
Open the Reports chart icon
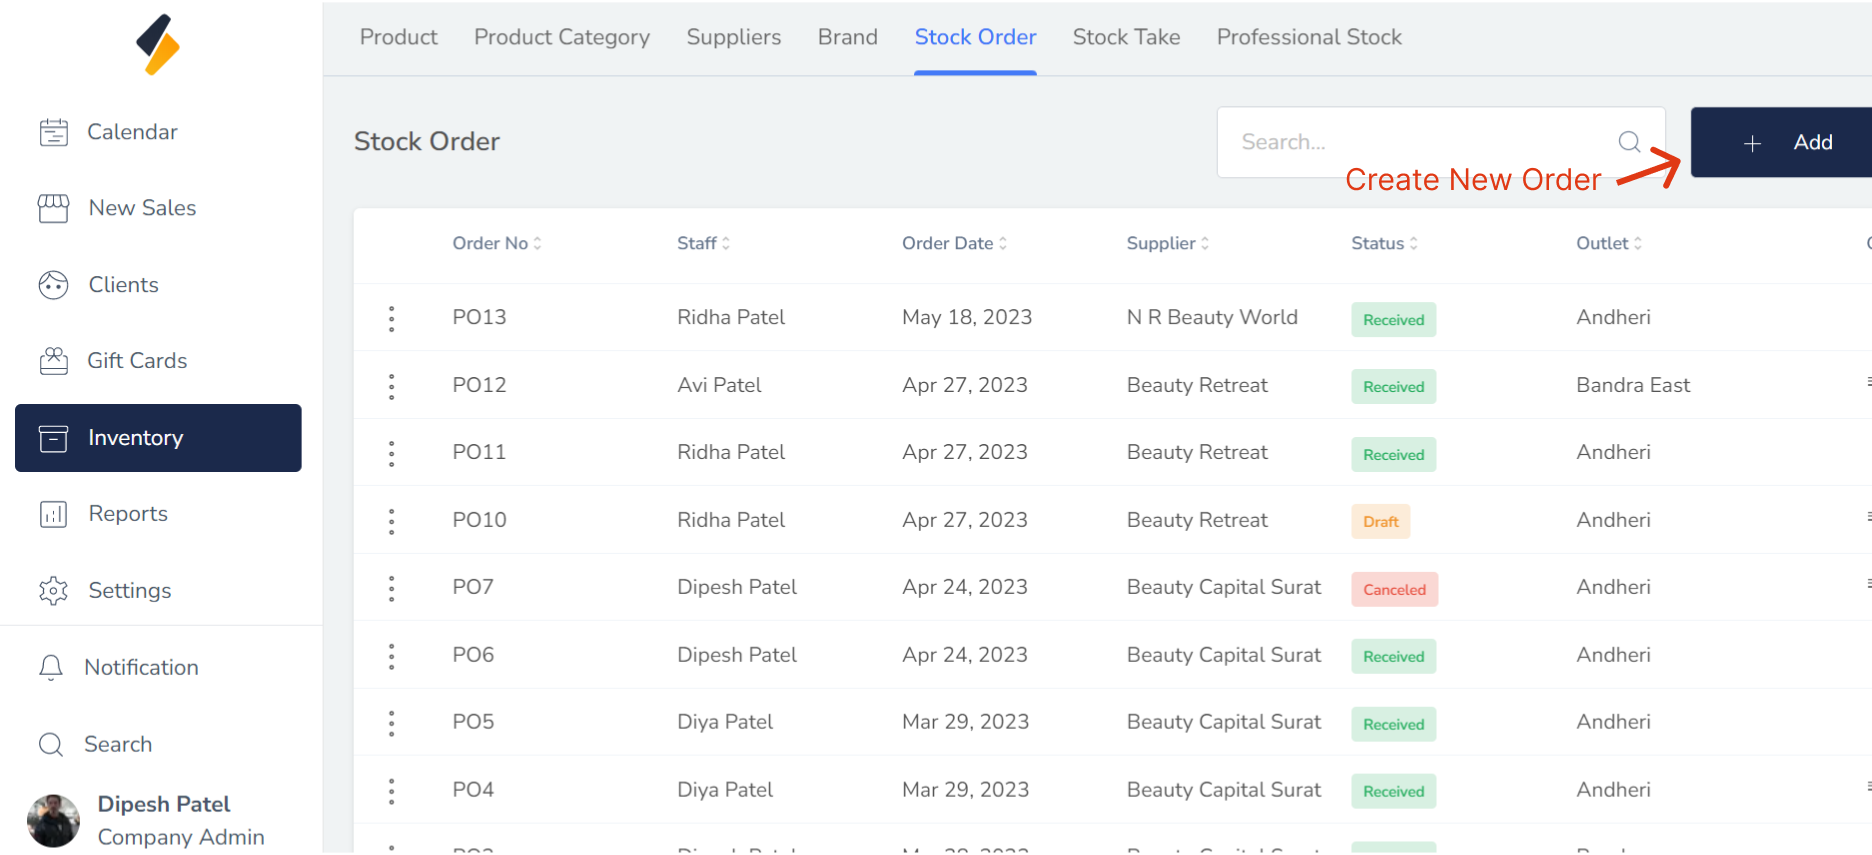(x=53, y=514)
